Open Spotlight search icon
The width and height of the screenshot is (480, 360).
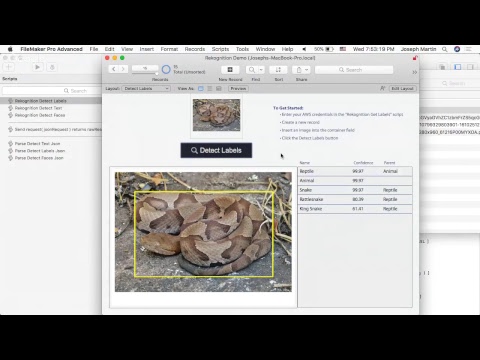445,49
